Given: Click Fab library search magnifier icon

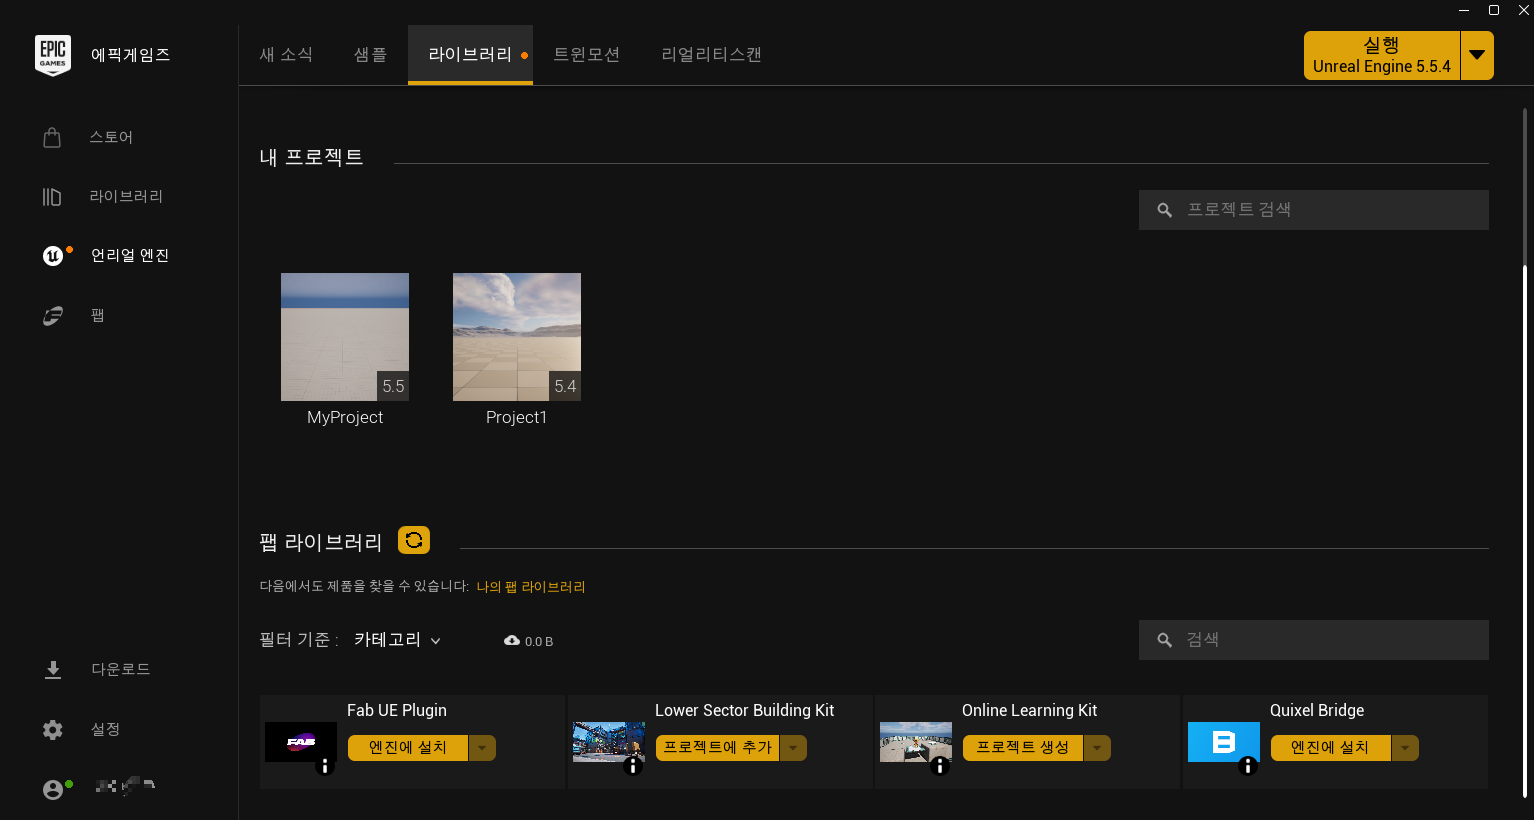Looking at the screenshot, I should click(1164, 640).
